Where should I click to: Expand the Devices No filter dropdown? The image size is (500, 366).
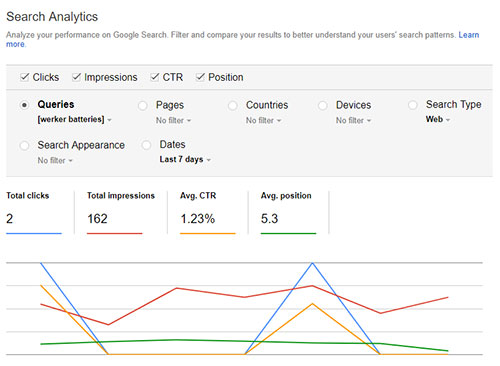[353, 120]
